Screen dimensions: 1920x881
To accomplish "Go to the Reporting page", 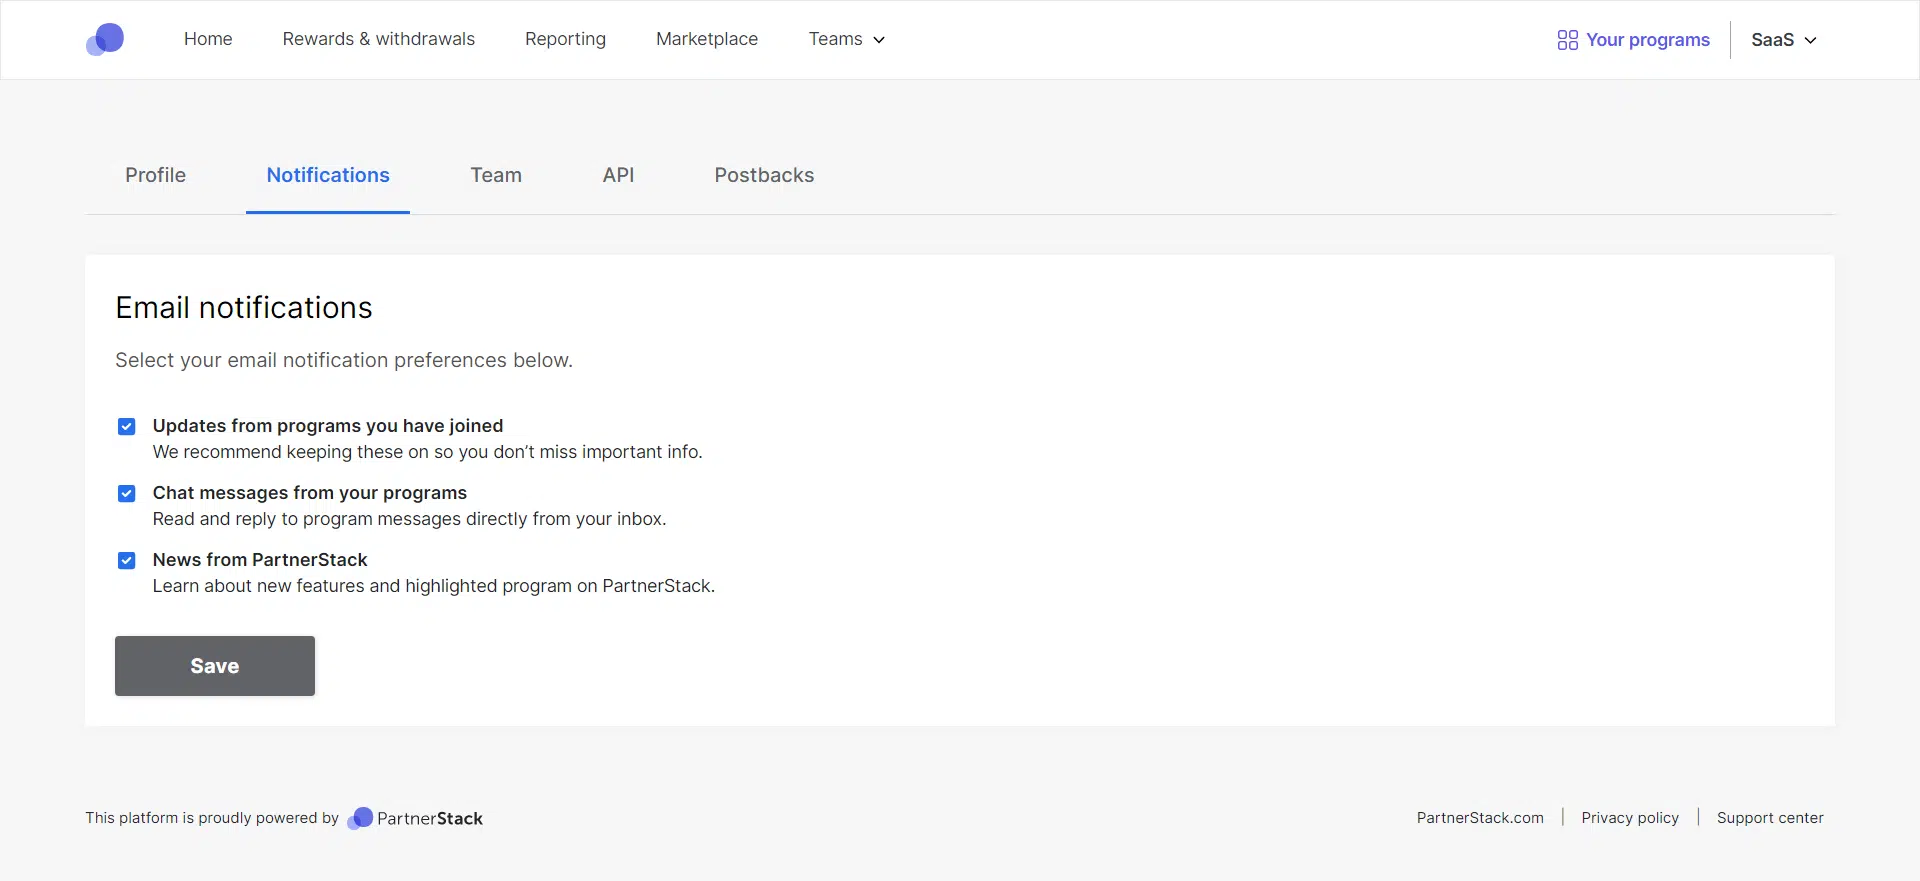I will pos(565,39).
